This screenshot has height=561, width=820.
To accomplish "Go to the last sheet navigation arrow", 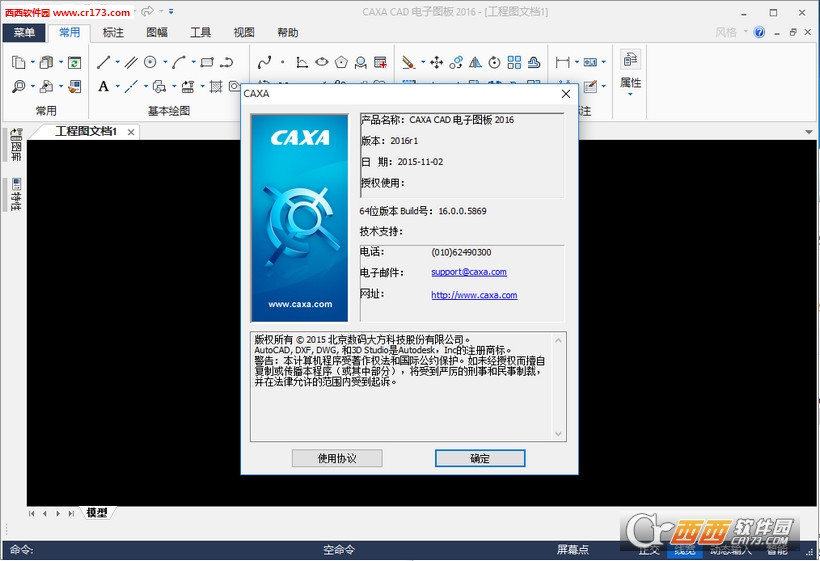I will (71, 513).
